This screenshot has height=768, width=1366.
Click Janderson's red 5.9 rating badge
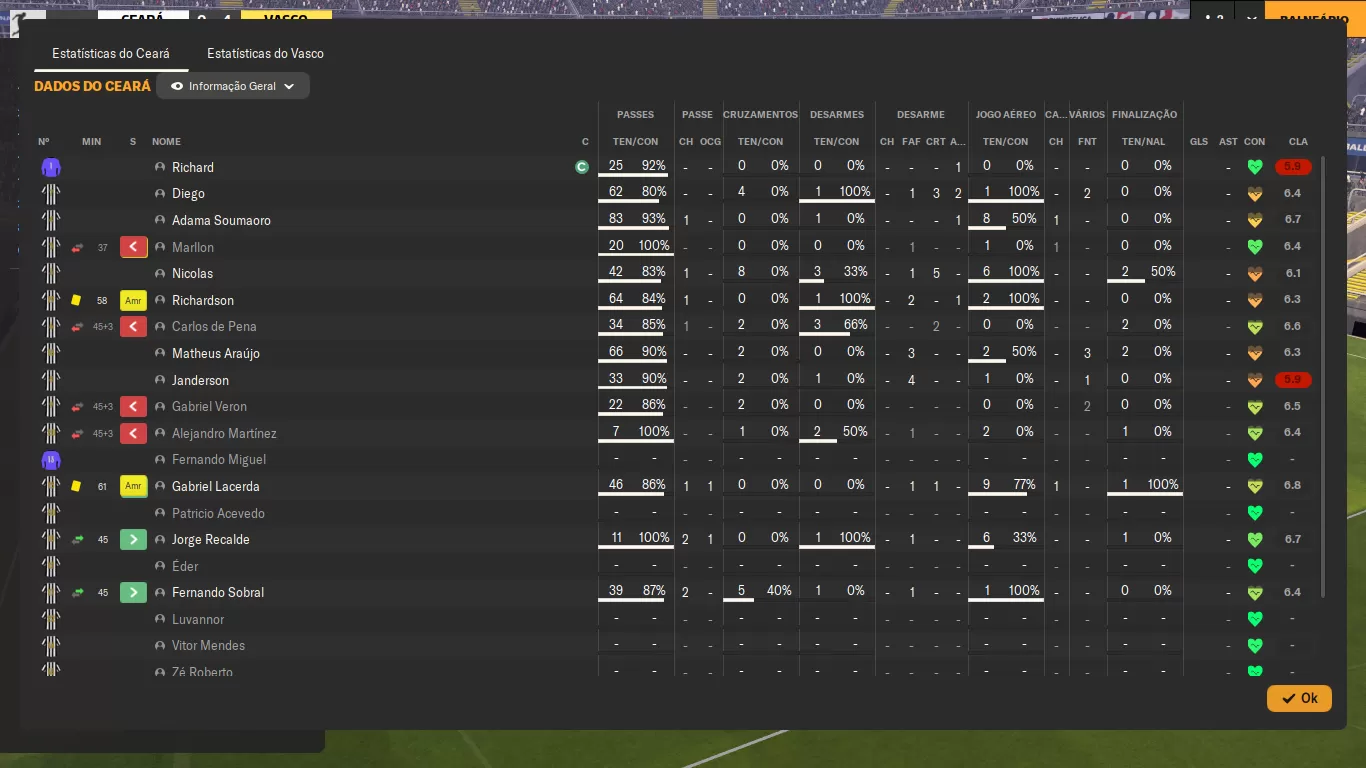[x=1292, y=380]
